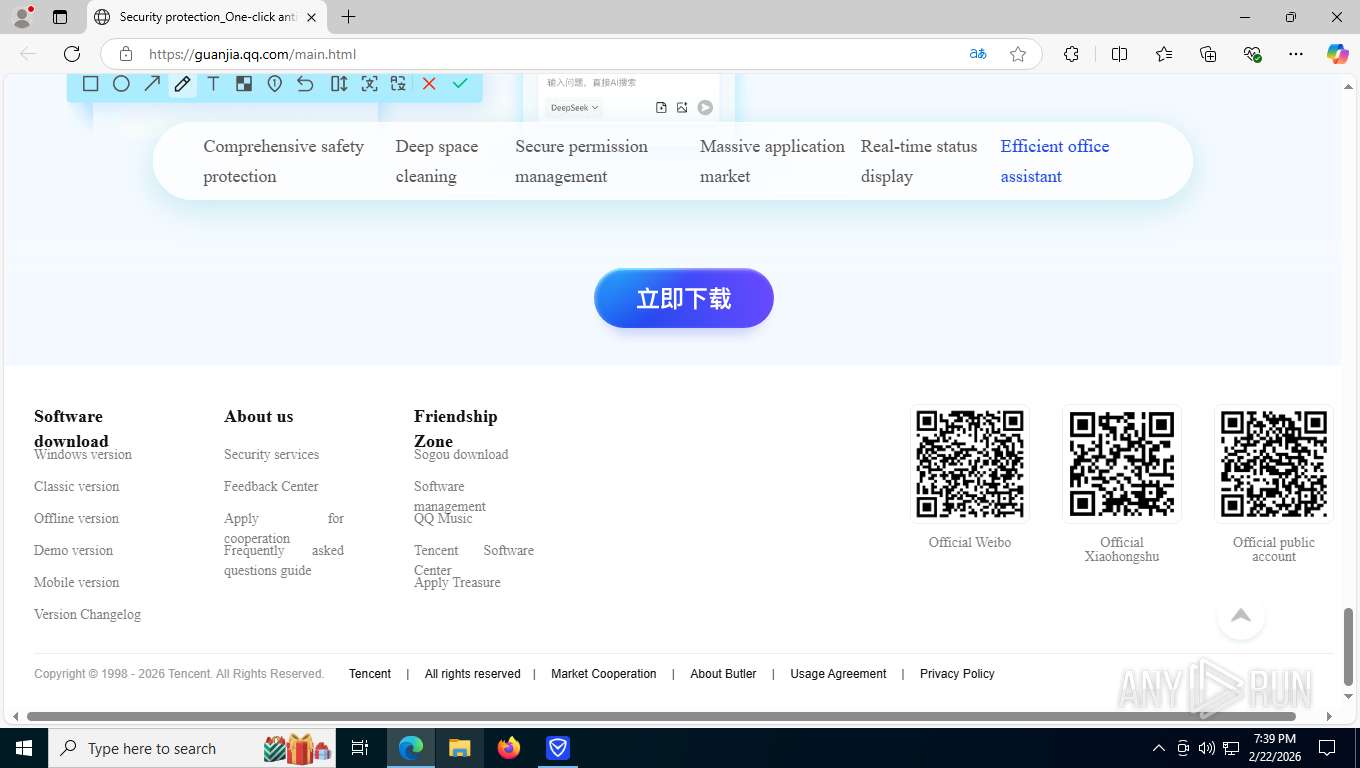Image resolution: width=1360 pixels, height=768 pixels.
Task: Click the gray send arrow icon
Action: point(705,107)
